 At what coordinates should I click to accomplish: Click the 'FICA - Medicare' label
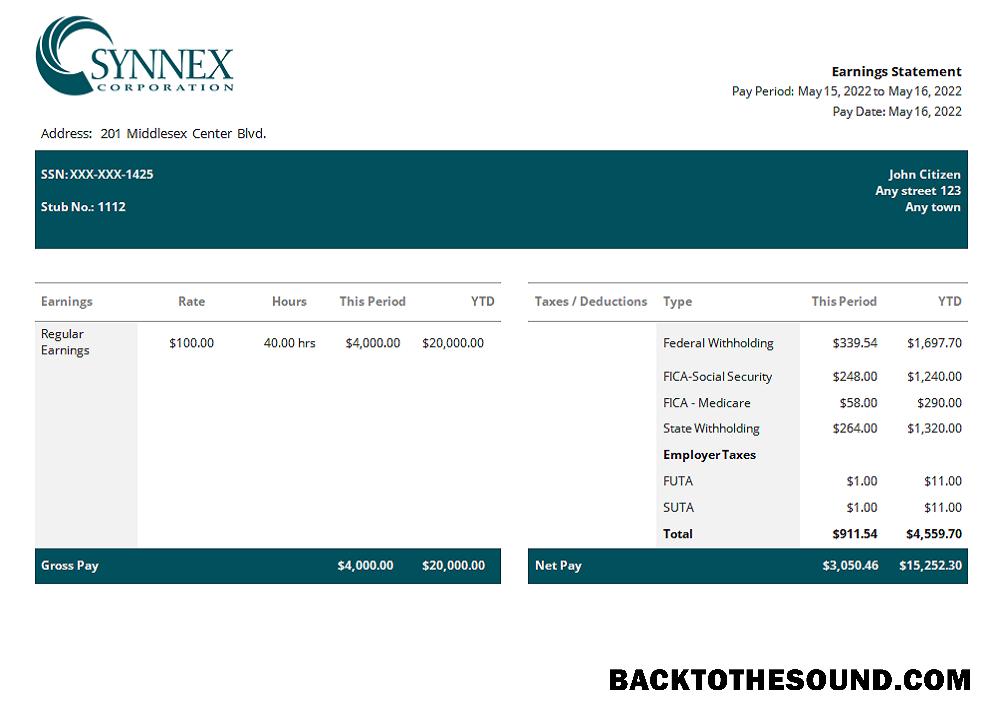(707, 403)
